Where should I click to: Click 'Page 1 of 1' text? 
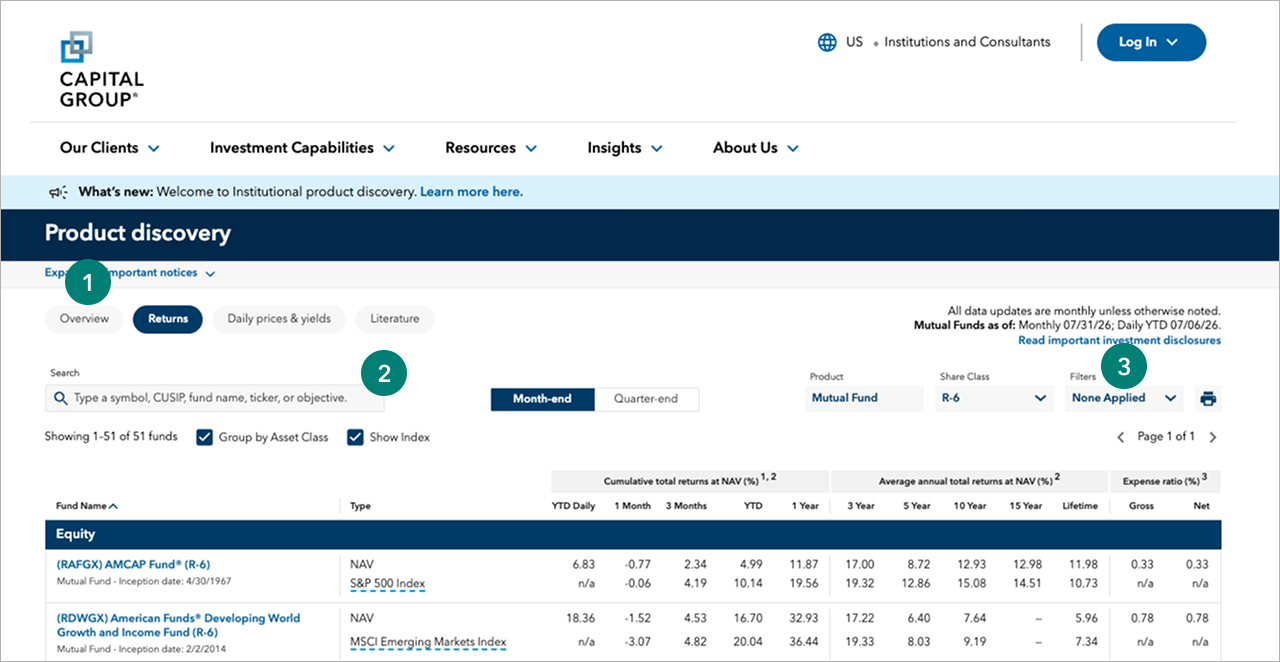tap(1167, 437)
